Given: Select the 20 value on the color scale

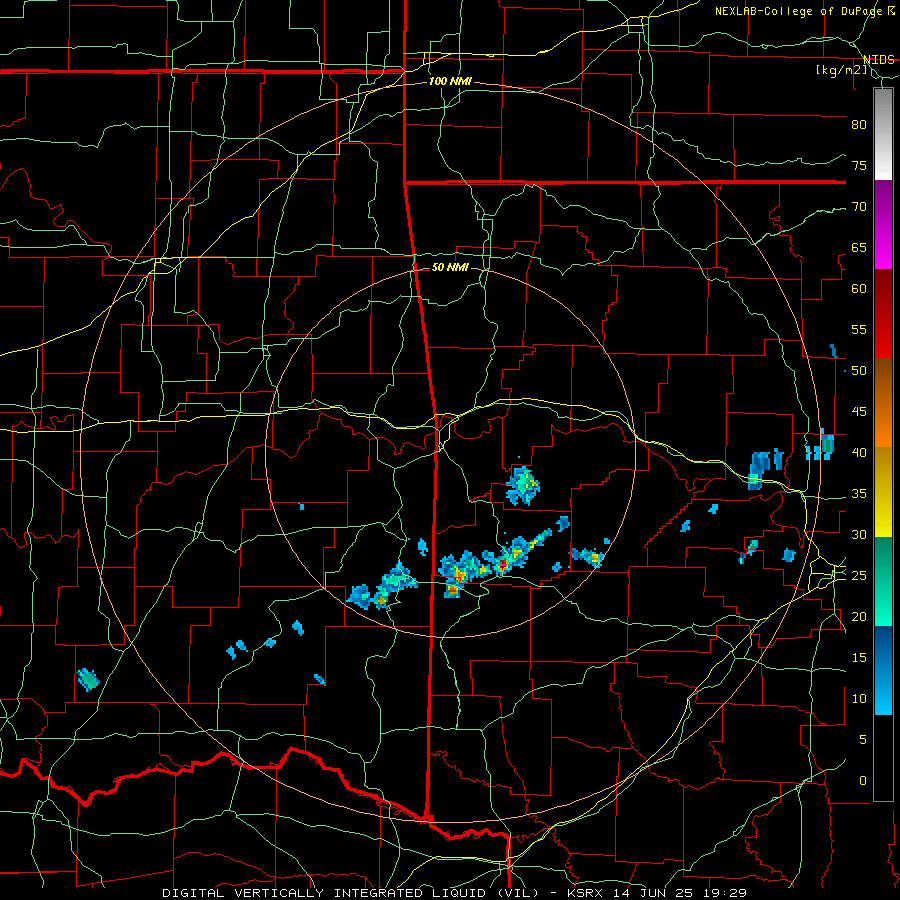Looking at the screenshot, I should (x=859, y=617).
